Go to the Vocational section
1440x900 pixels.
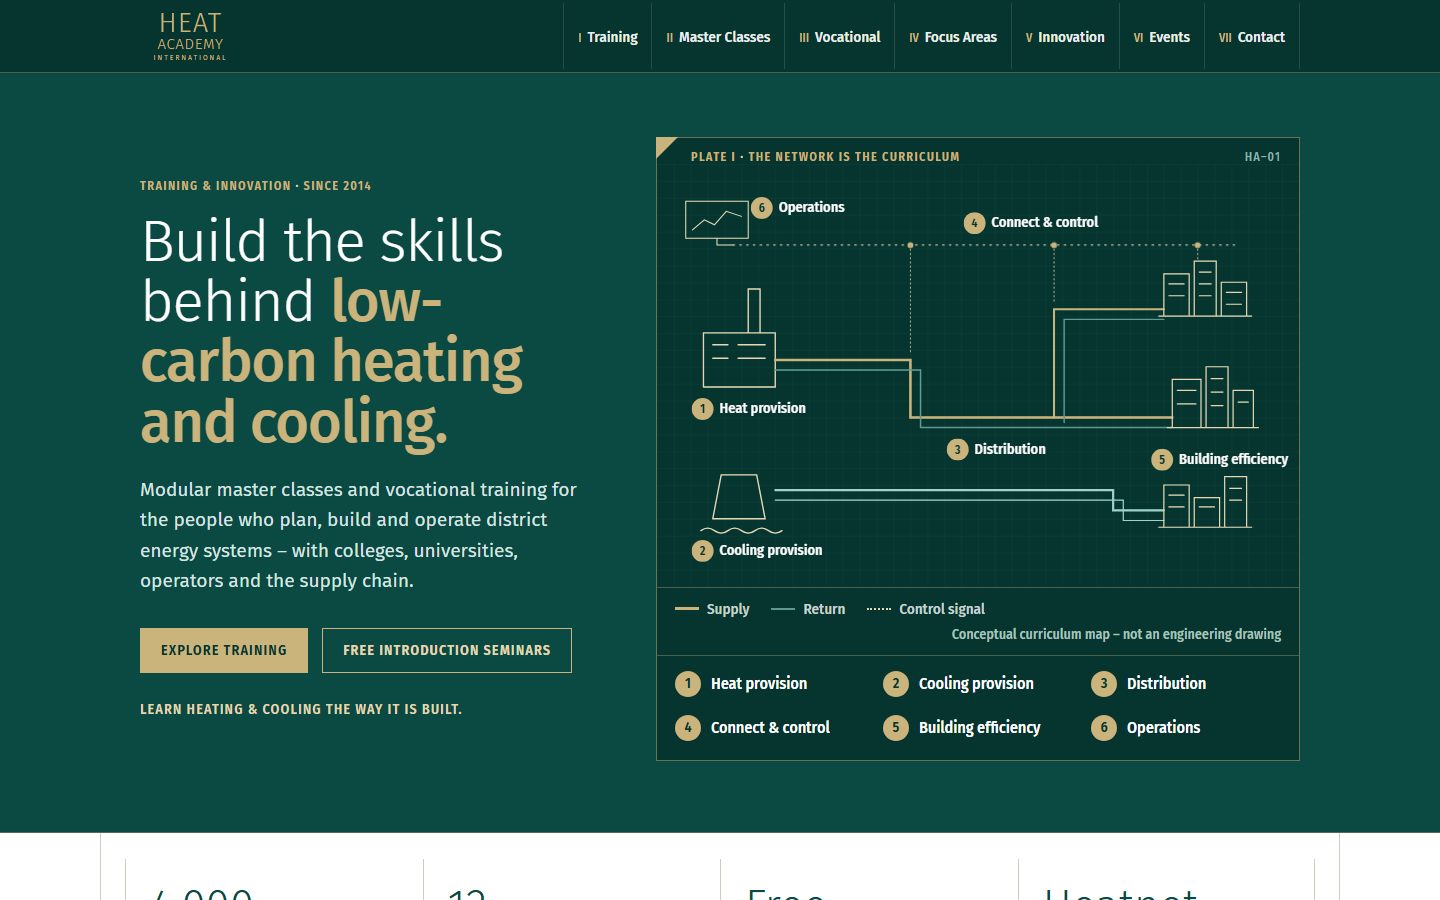pos(840,37)
